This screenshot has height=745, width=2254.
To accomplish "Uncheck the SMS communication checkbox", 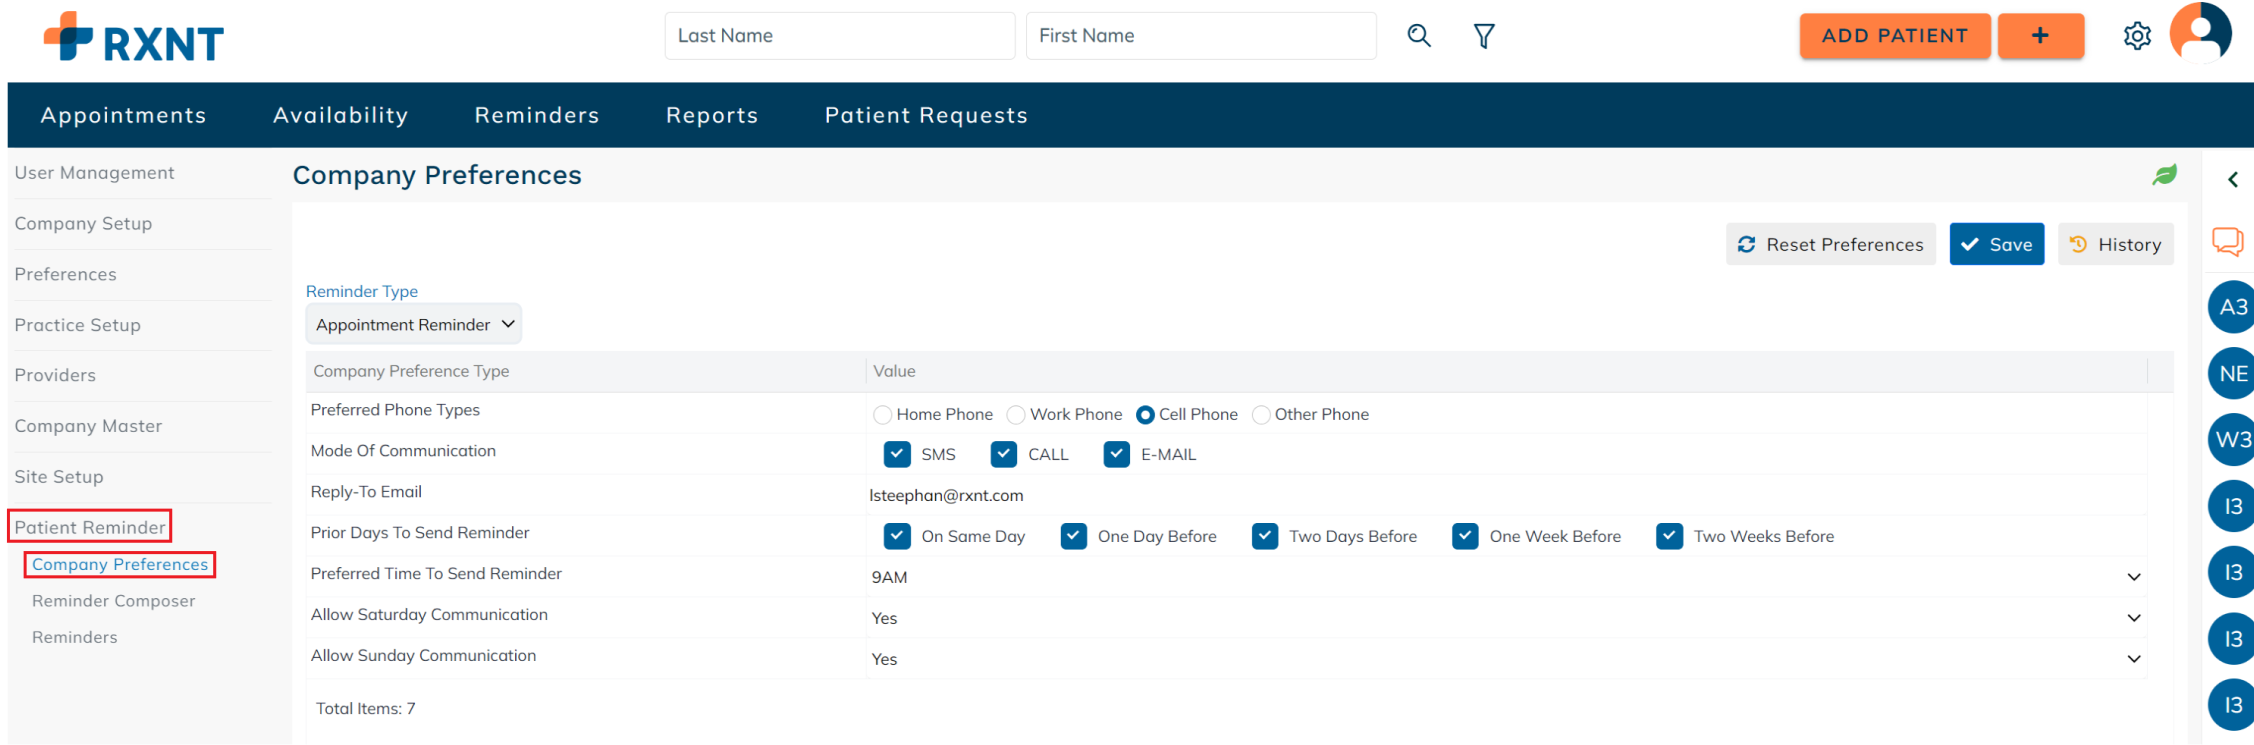I will (x=897, y=455).
